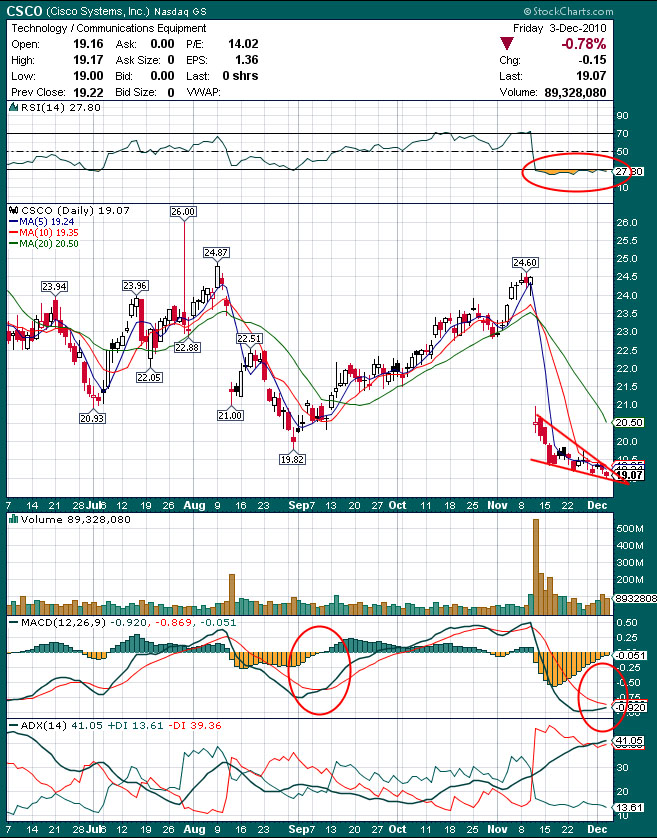Click the RSI(14) indicator panel icon
The image size is (657, 838).
[14, 107]
